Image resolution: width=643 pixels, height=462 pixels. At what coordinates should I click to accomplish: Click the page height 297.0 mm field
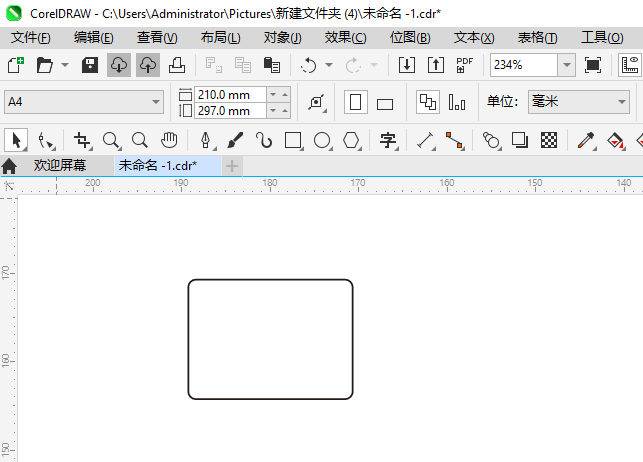[x=230, y=111]
